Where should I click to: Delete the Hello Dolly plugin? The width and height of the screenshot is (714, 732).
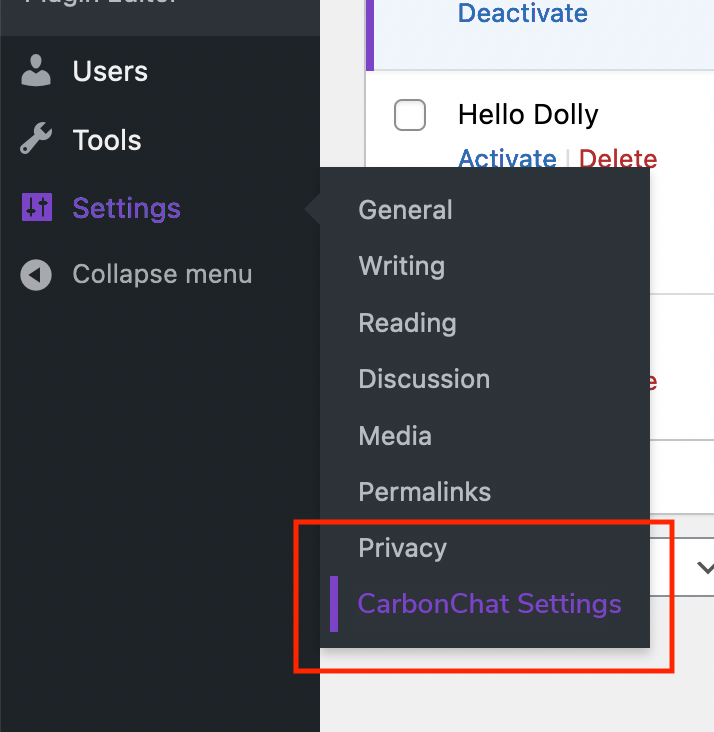coord(618,159)
